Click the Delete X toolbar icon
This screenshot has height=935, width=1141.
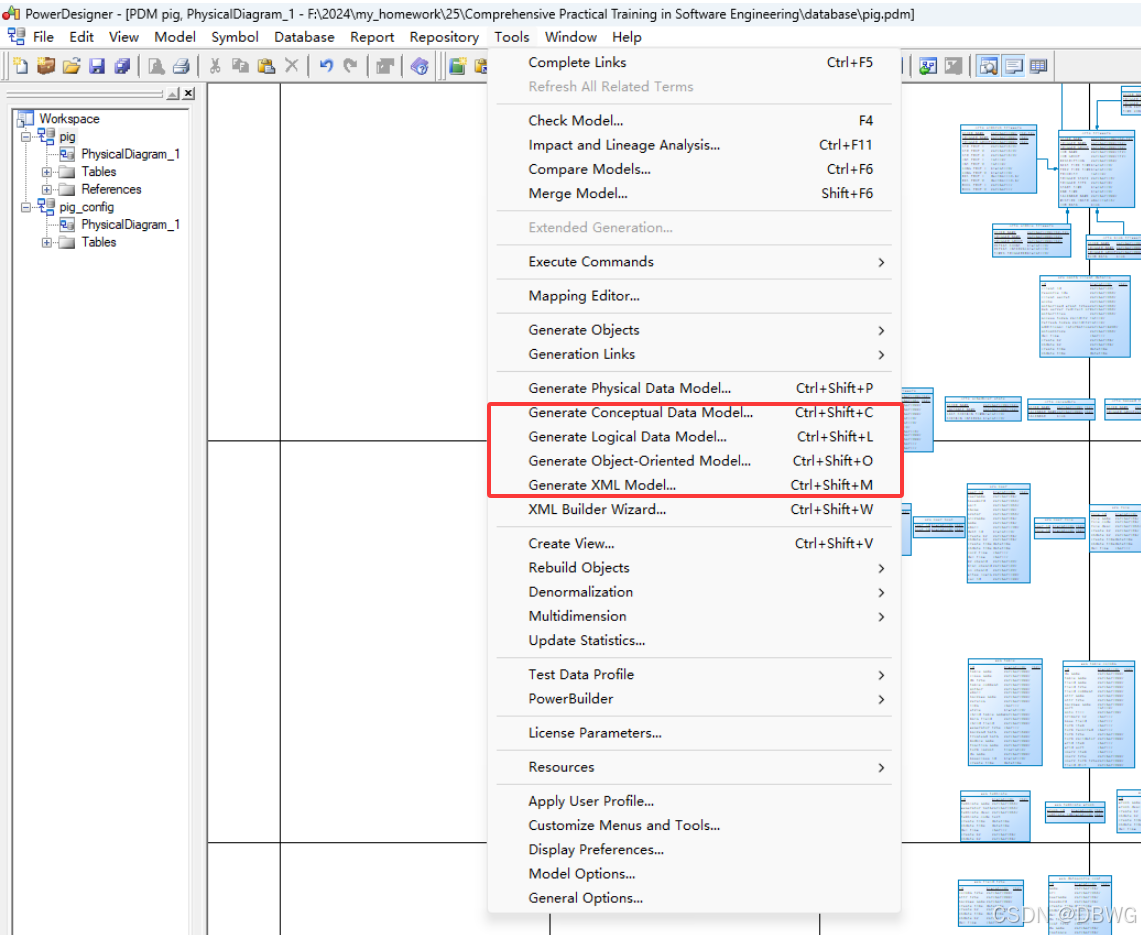pos(292,66)
